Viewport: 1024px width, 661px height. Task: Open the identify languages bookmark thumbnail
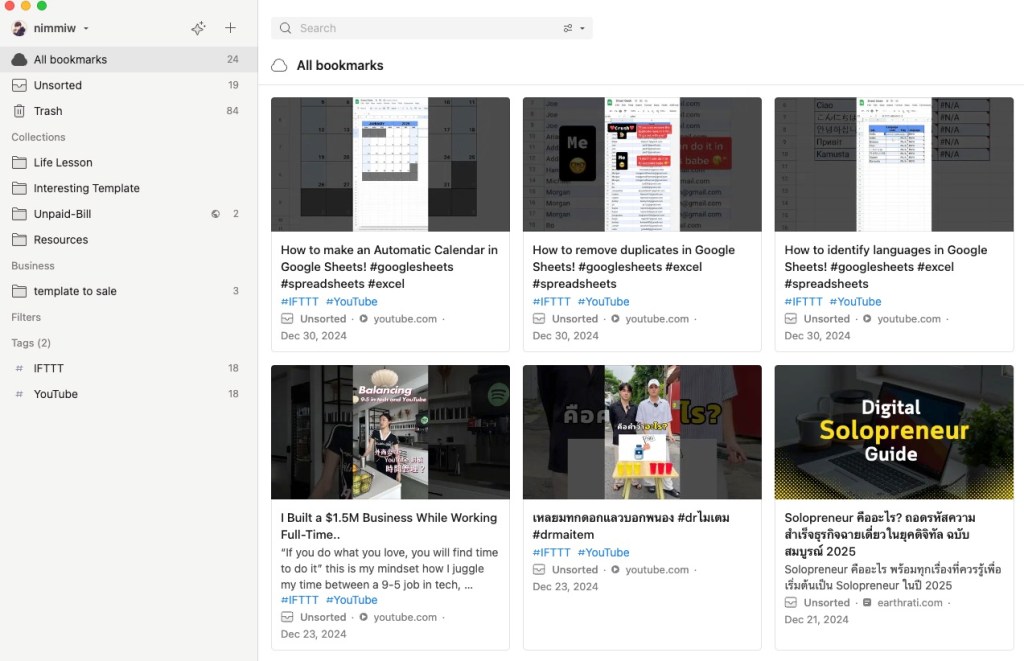point(894,165)
